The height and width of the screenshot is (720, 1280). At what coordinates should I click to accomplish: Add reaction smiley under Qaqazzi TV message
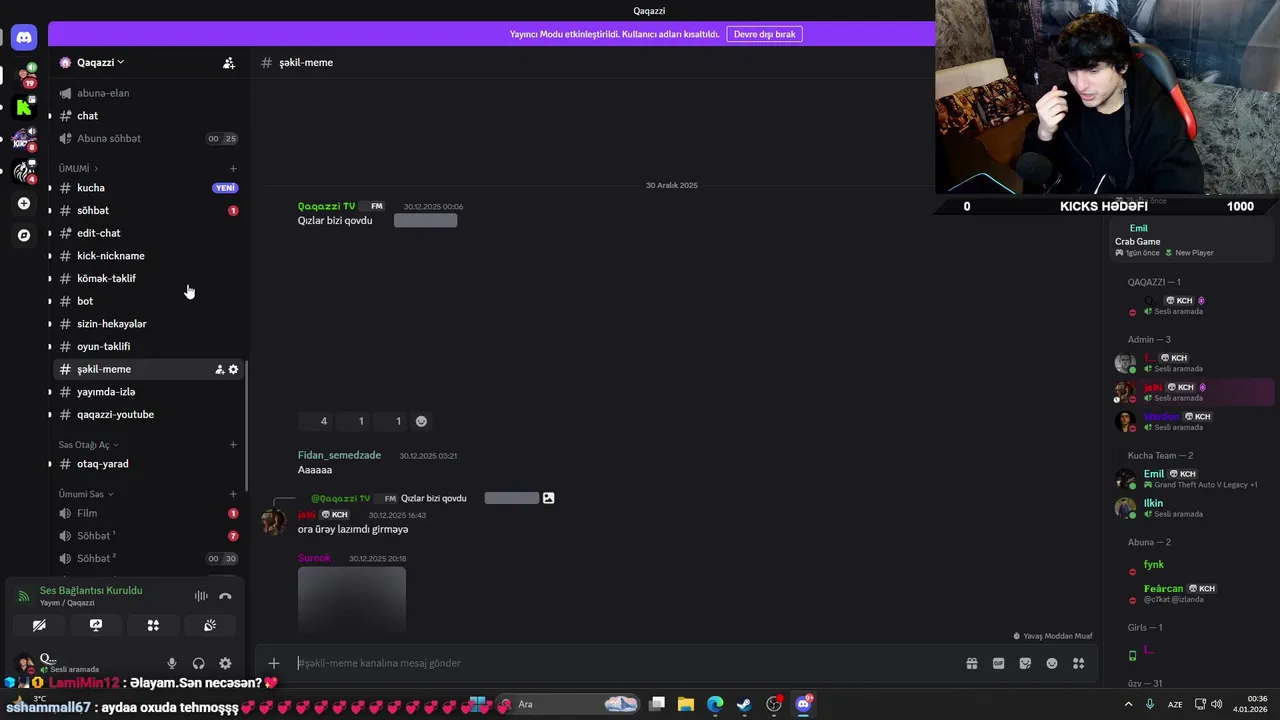(x=421, y=421)
